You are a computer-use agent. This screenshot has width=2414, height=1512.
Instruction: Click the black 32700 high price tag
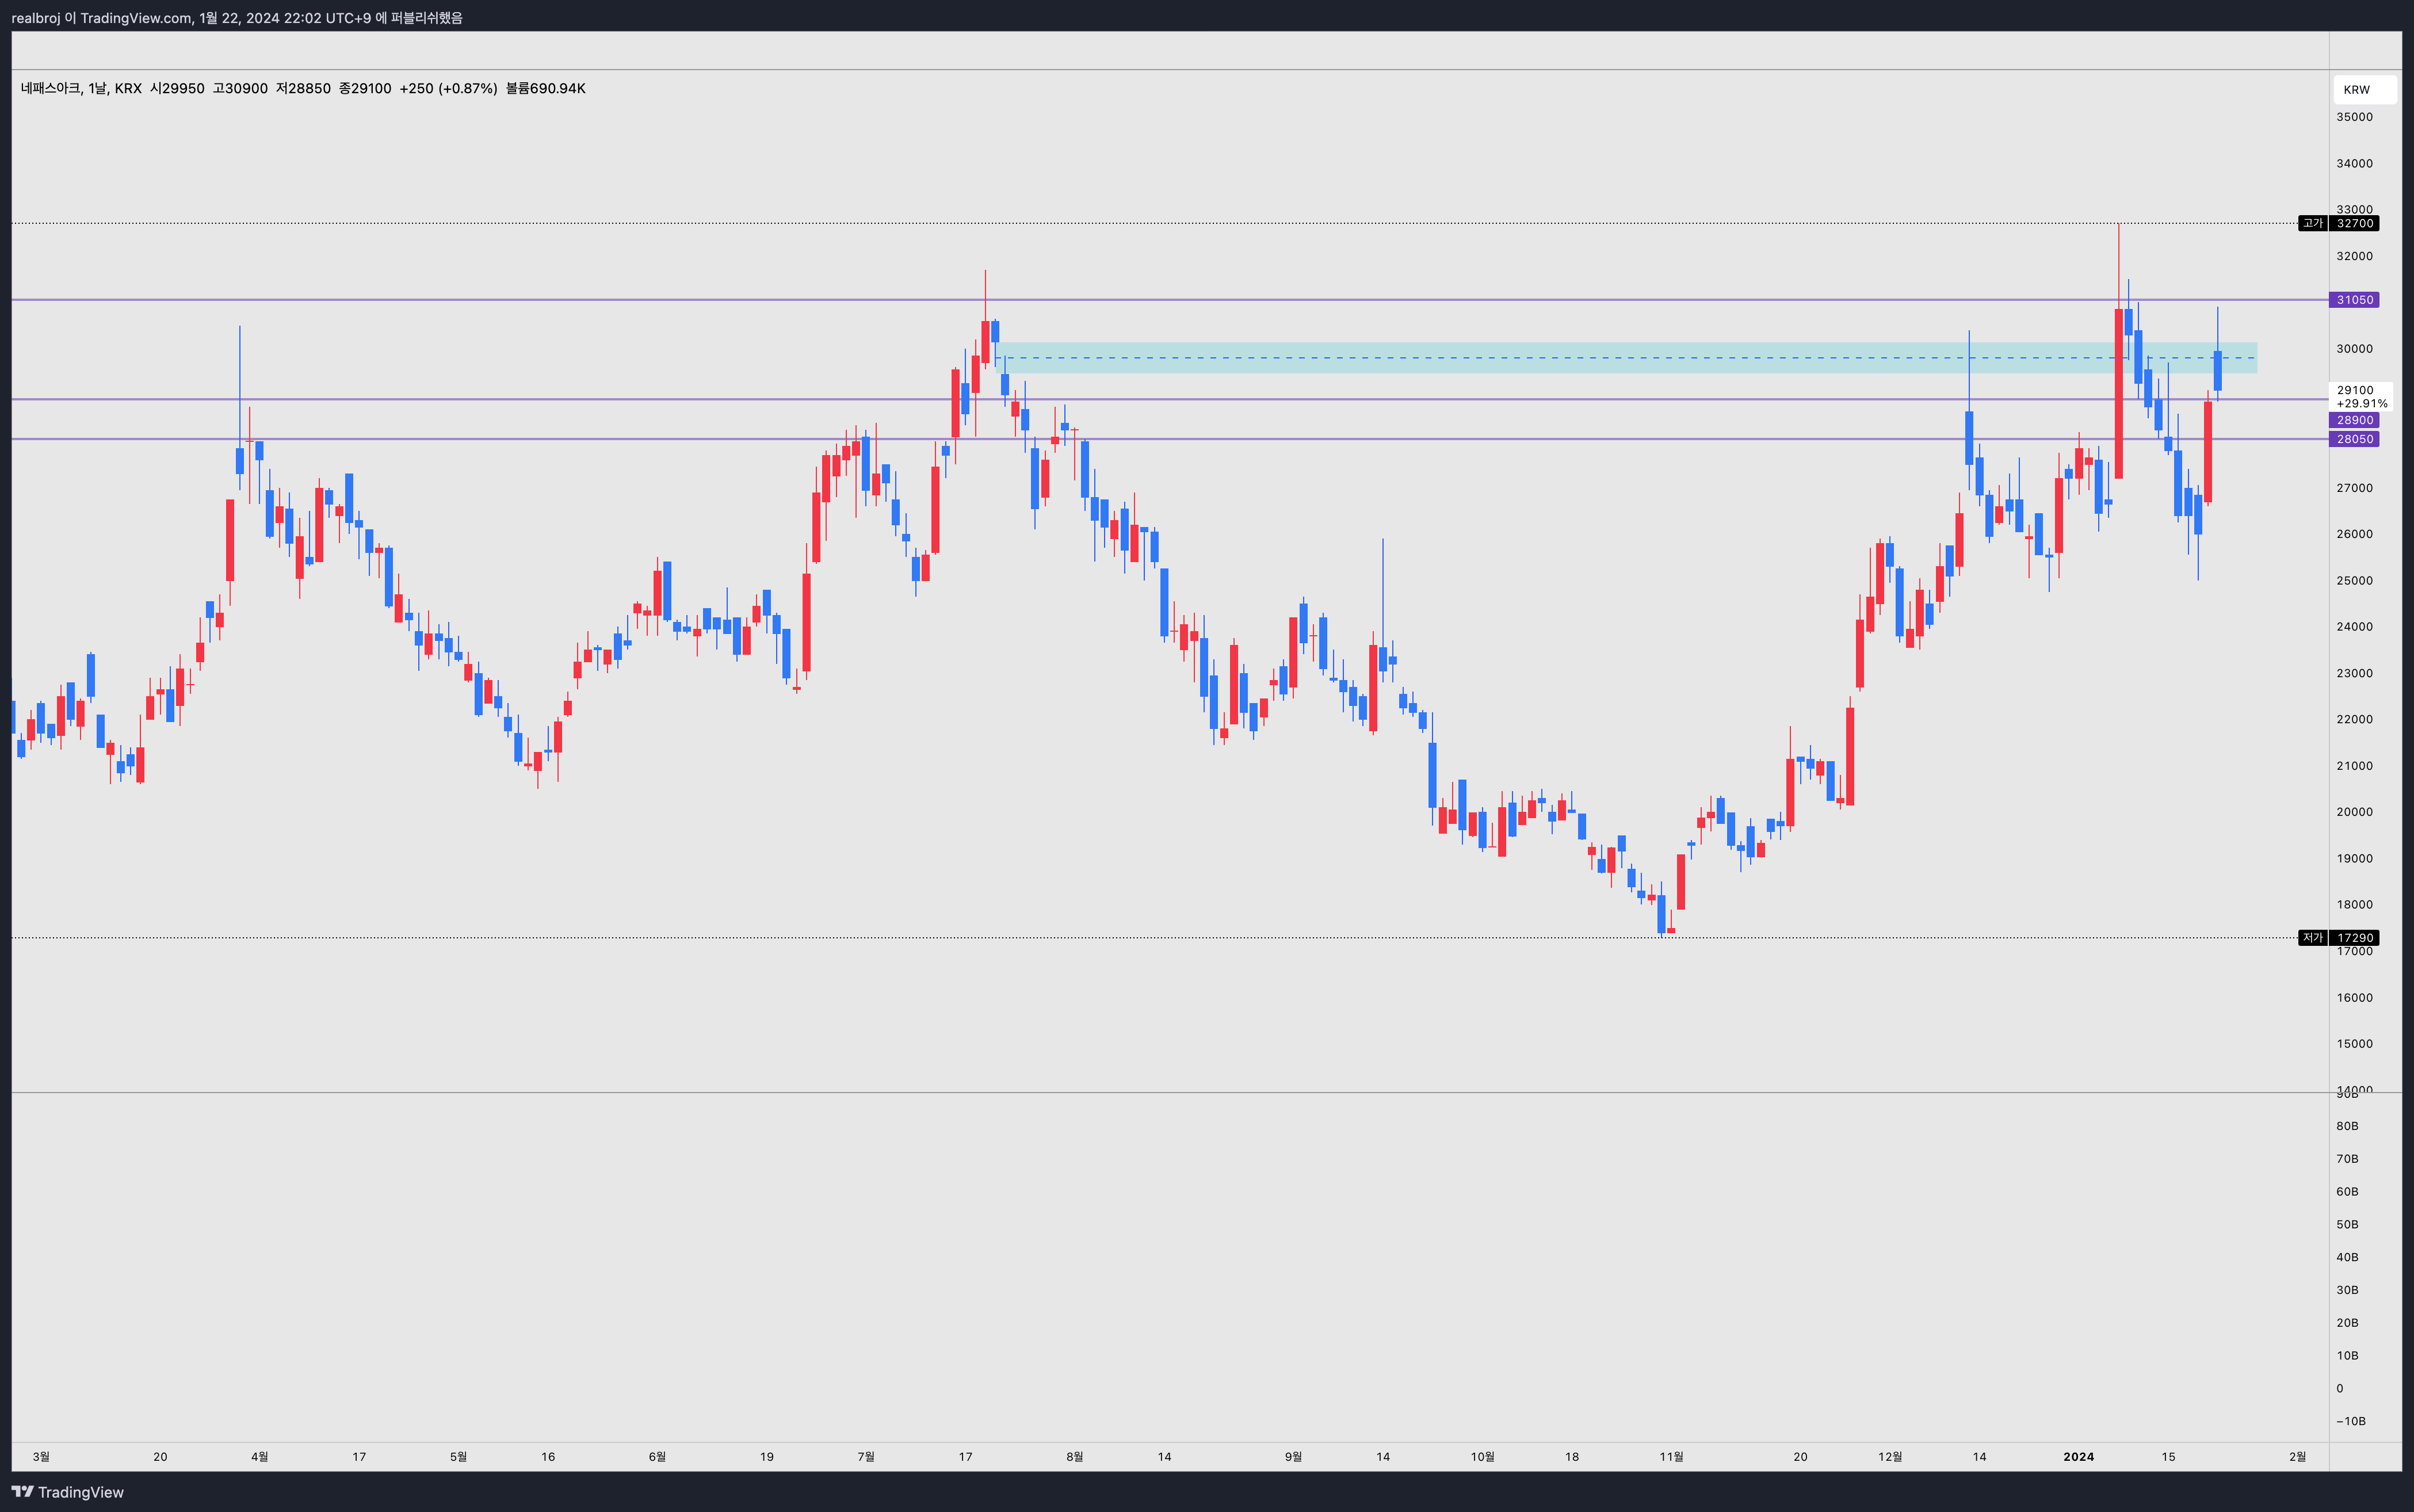click(x=2354, y=223)
